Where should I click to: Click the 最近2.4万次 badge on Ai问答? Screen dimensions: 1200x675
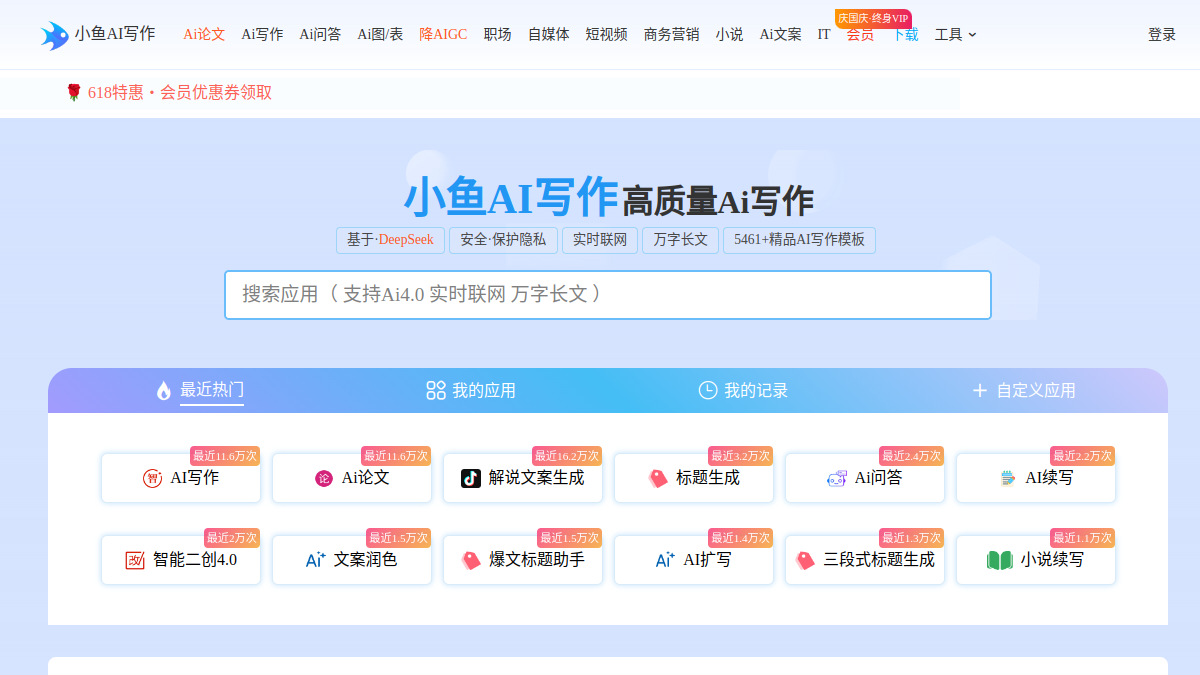coord(912,456)
